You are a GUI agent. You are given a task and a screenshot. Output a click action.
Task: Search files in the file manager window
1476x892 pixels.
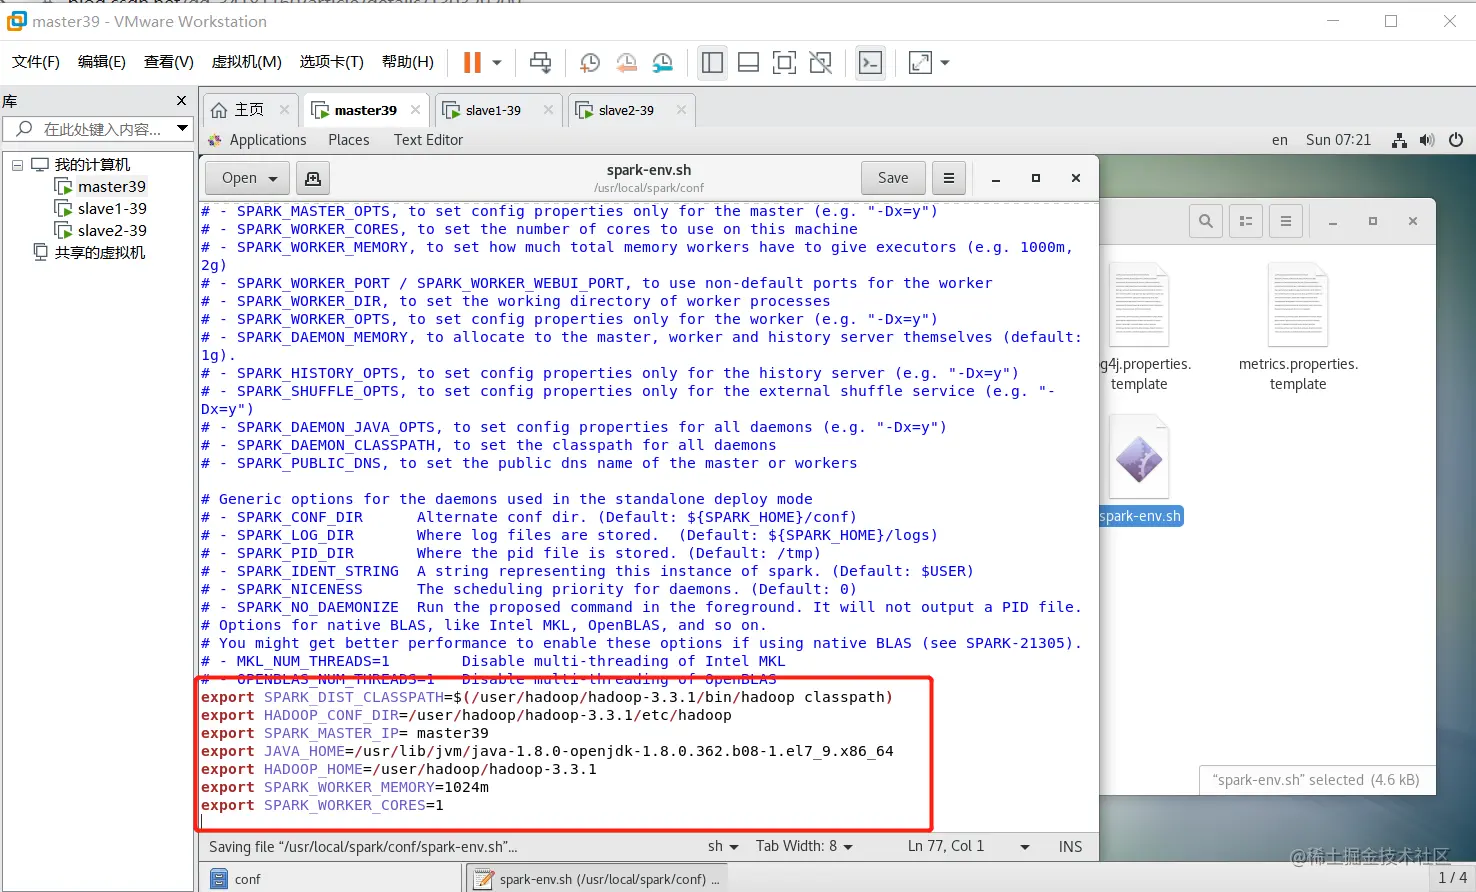(x=1206, y=221)
